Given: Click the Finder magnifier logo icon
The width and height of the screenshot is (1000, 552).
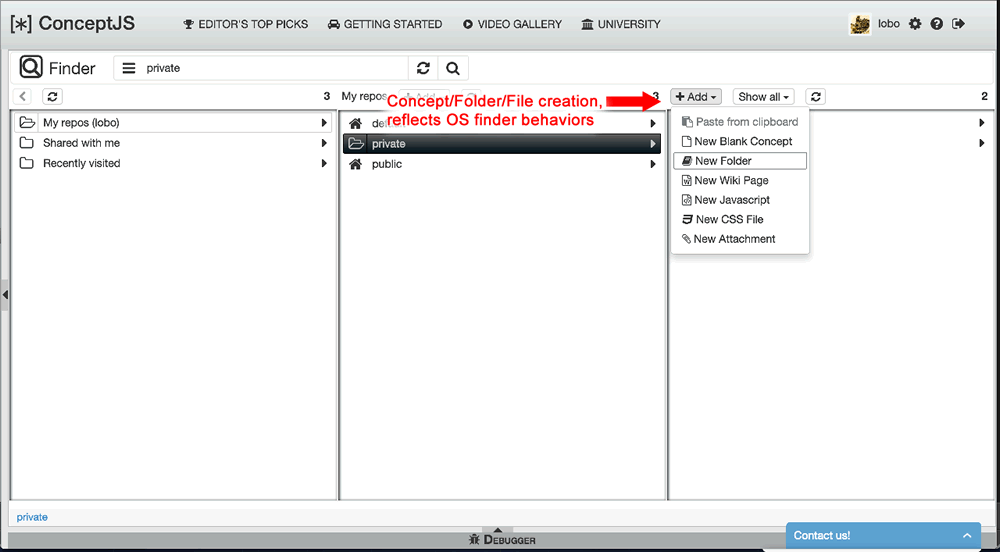Looking at the screenshot, I should pyautogui.click(x=31, y=67).
